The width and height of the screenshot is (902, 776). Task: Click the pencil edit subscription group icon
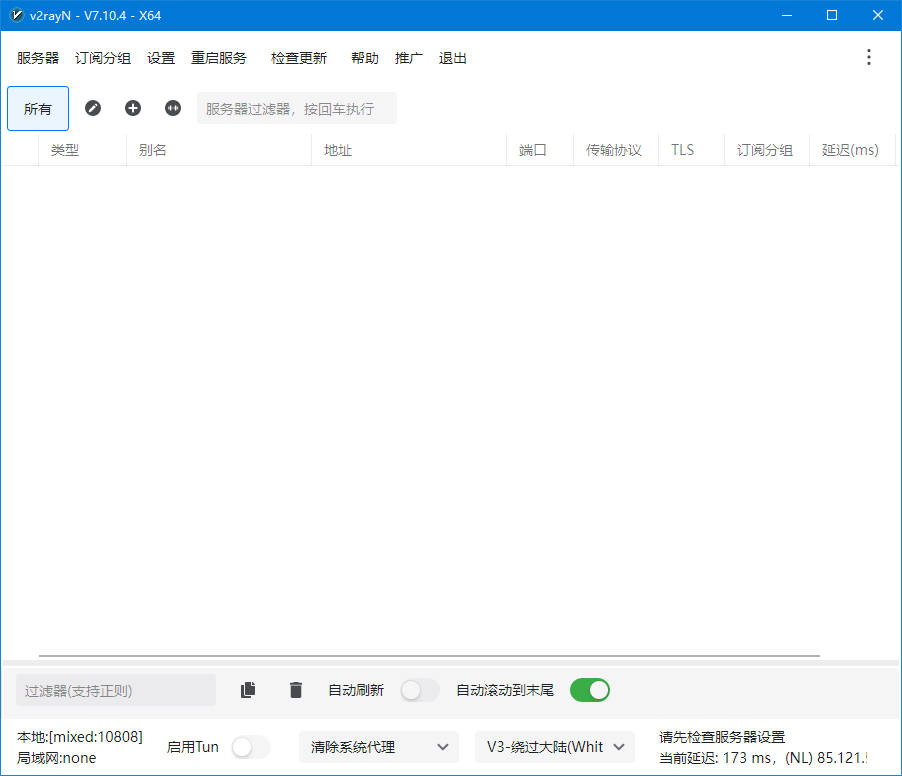pos(93,108)
